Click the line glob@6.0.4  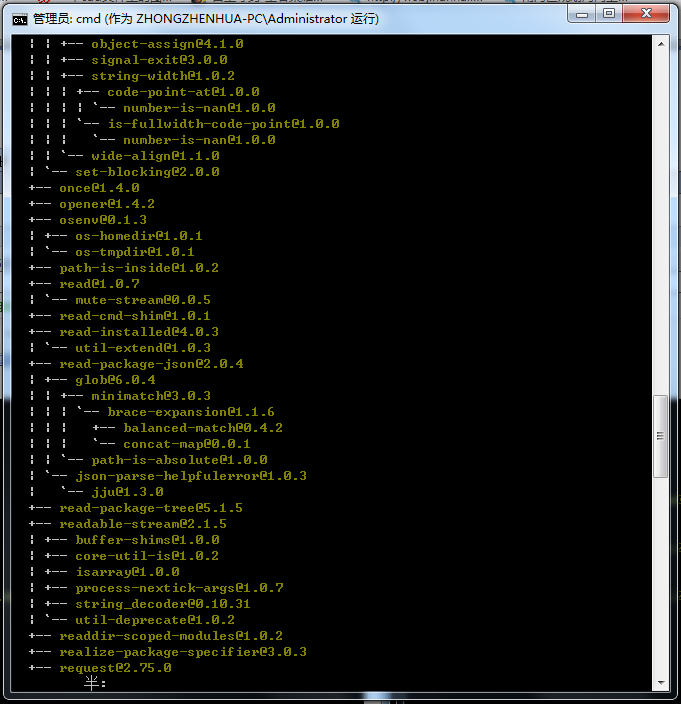click(x=115, y=380)
